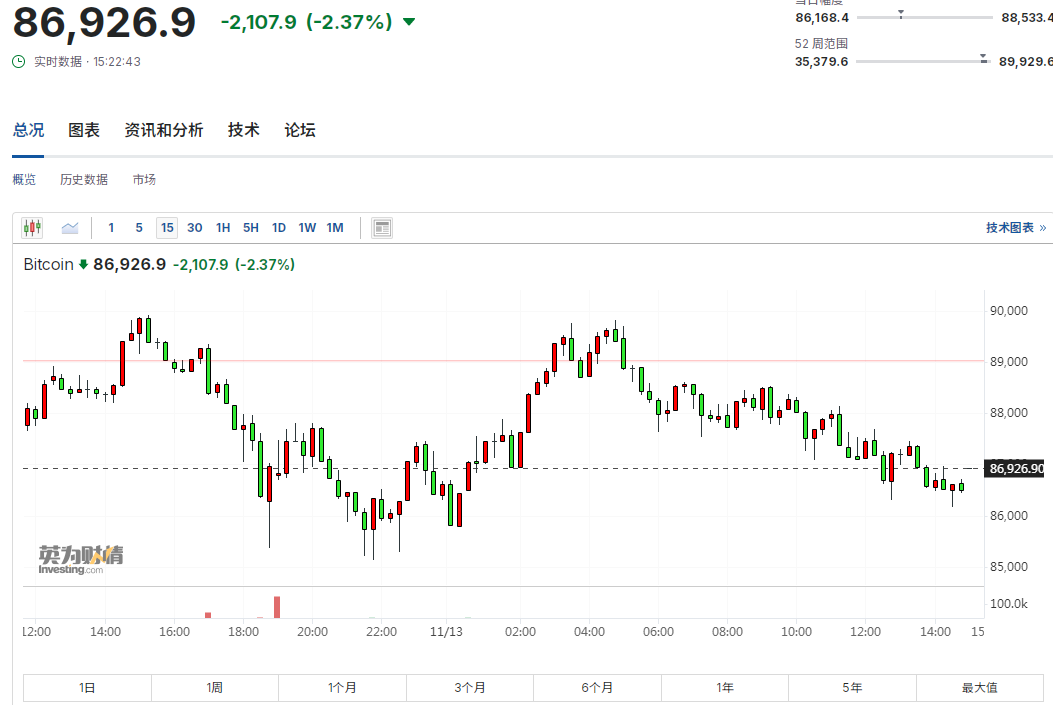Viewport: 1053px width, 705px height.
Task: Switch chart to 1H interval
Action: click(222, 227)
